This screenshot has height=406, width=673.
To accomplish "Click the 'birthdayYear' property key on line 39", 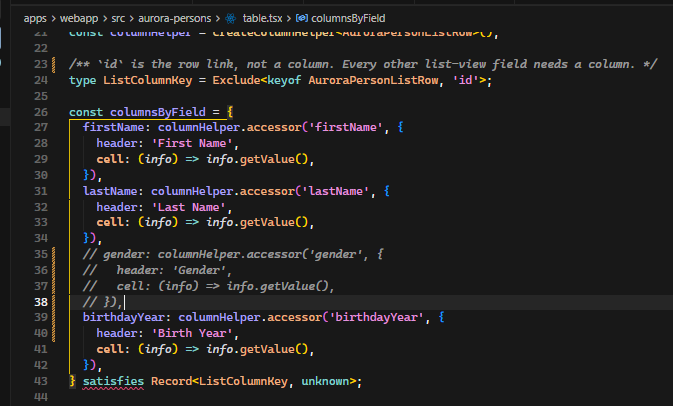I will (x=124, y=317).
